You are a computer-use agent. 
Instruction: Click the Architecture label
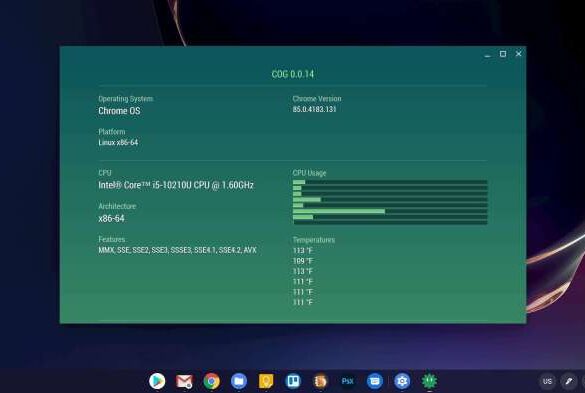click(117, 206)
